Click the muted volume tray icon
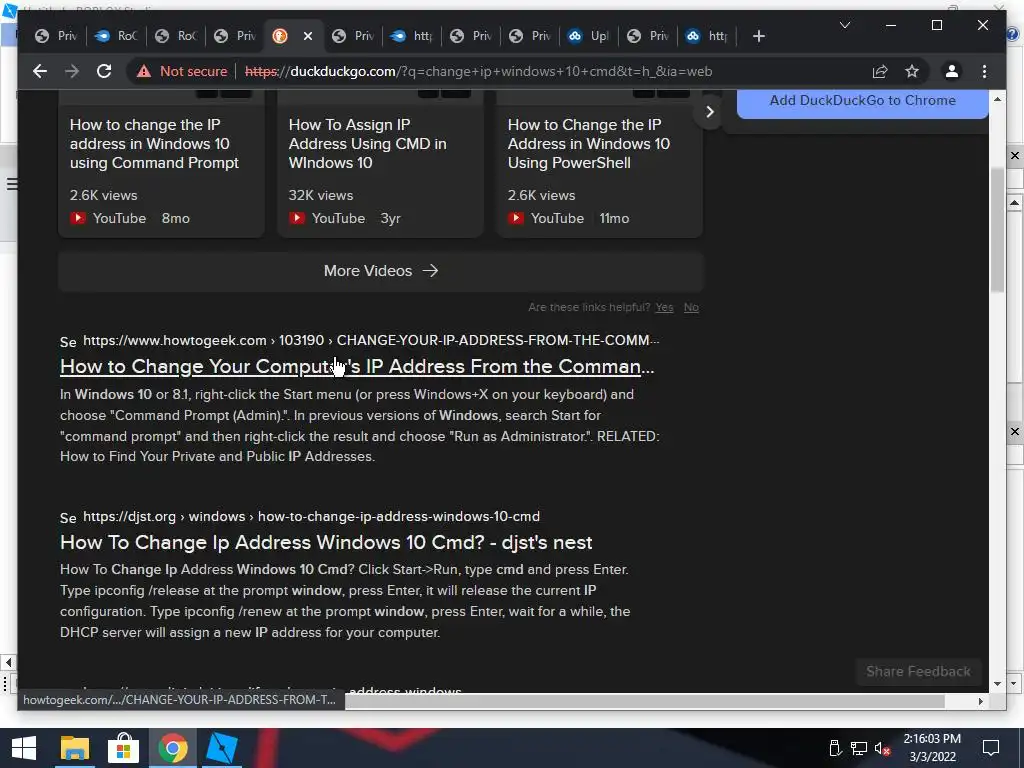The width and height of the screenshot is (1024, 768). coord(883,748)
